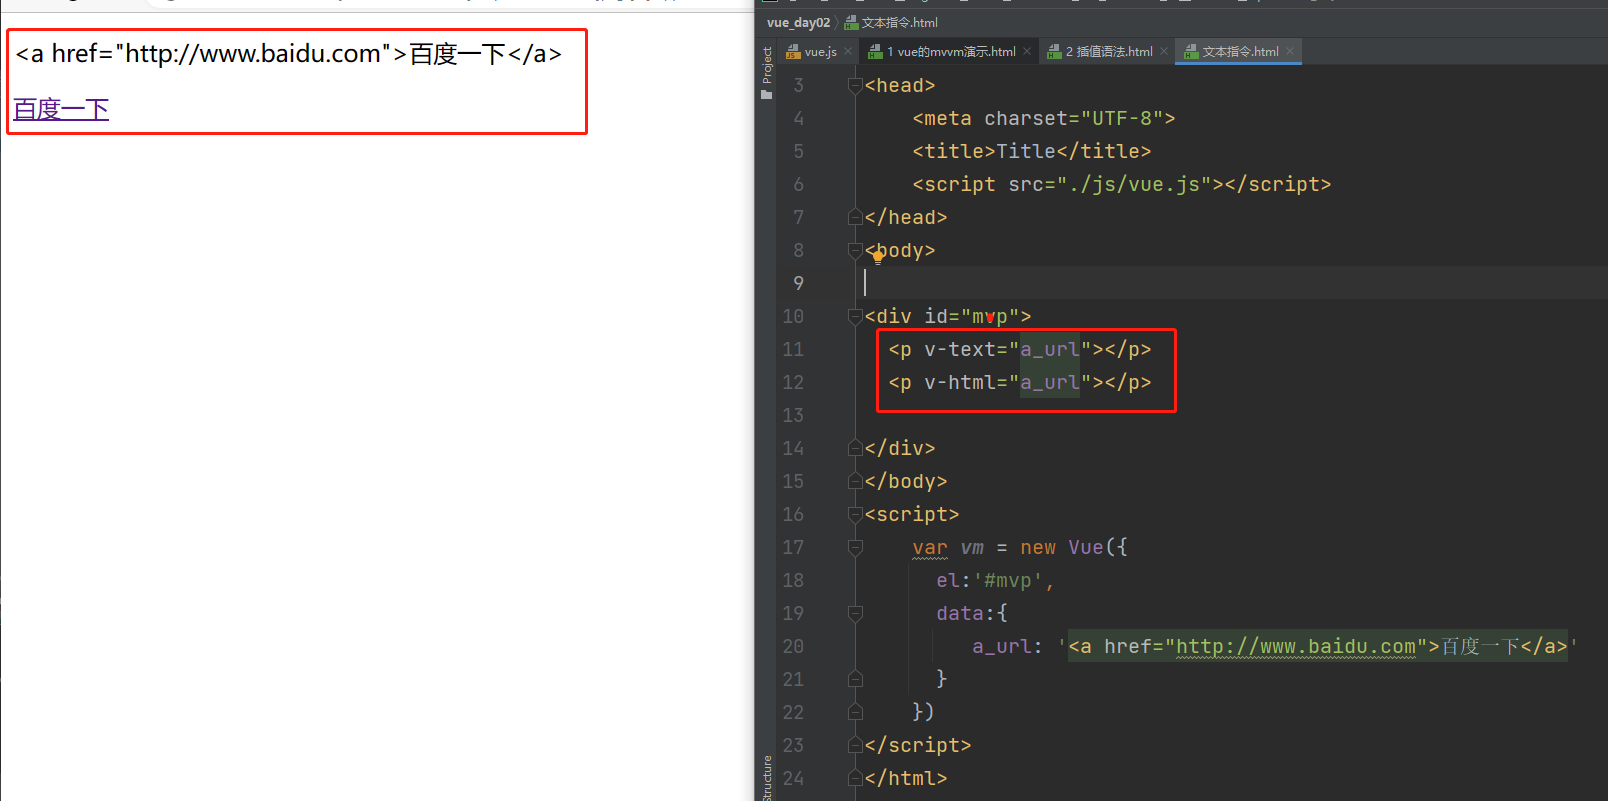
Task: Close the 1 vue的mvvm演示.html tab
Action: tap(1027, 52)
